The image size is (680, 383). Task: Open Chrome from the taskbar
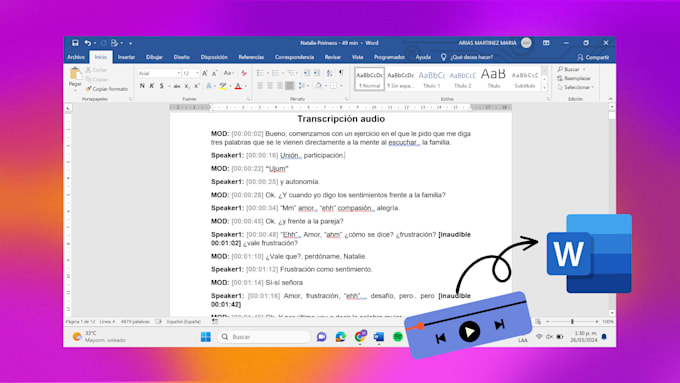click(x=360, y=337)
